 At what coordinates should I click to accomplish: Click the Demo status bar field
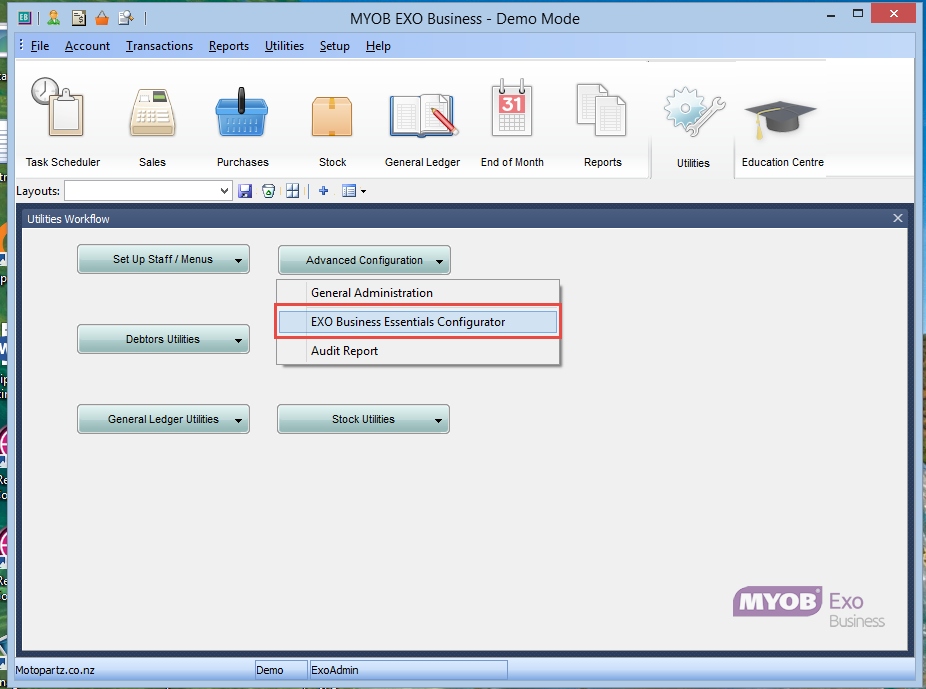(x=281, y=670)
